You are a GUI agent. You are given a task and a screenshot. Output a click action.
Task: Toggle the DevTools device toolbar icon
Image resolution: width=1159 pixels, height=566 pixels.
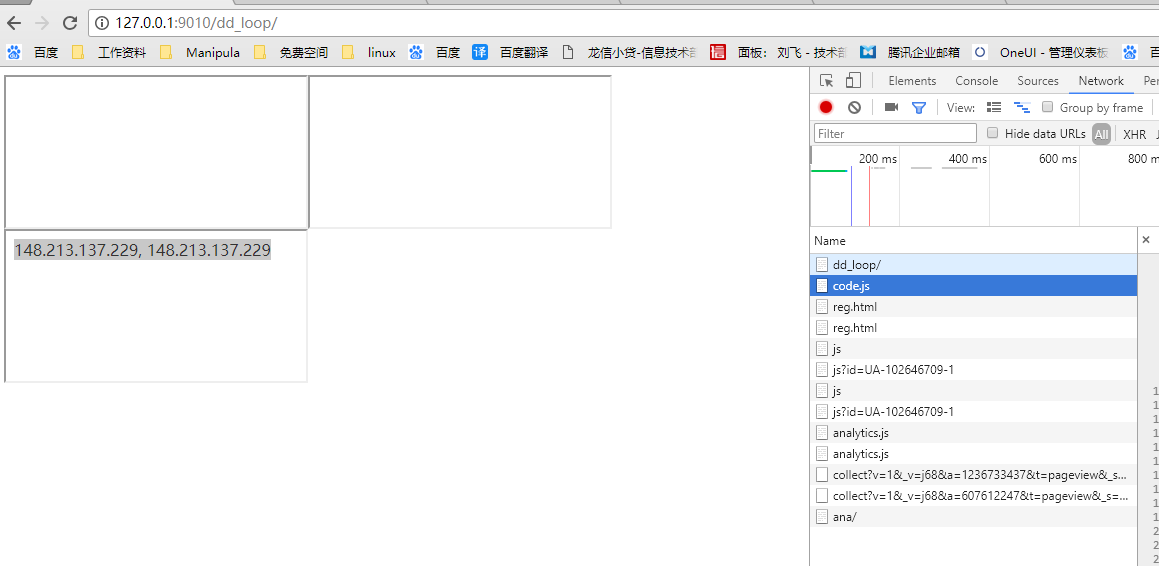[854, 81]
